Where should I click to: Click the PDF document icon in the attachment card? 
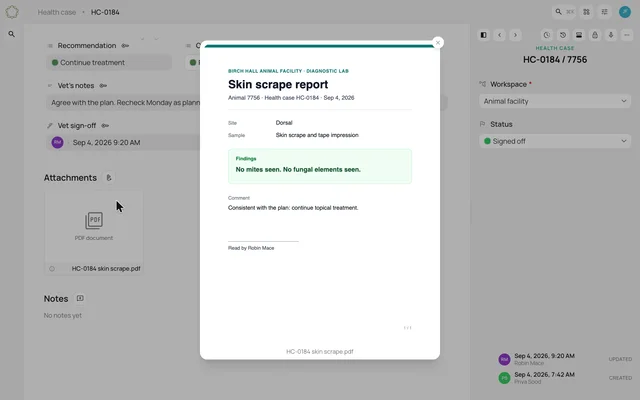[x=94, y=220]
